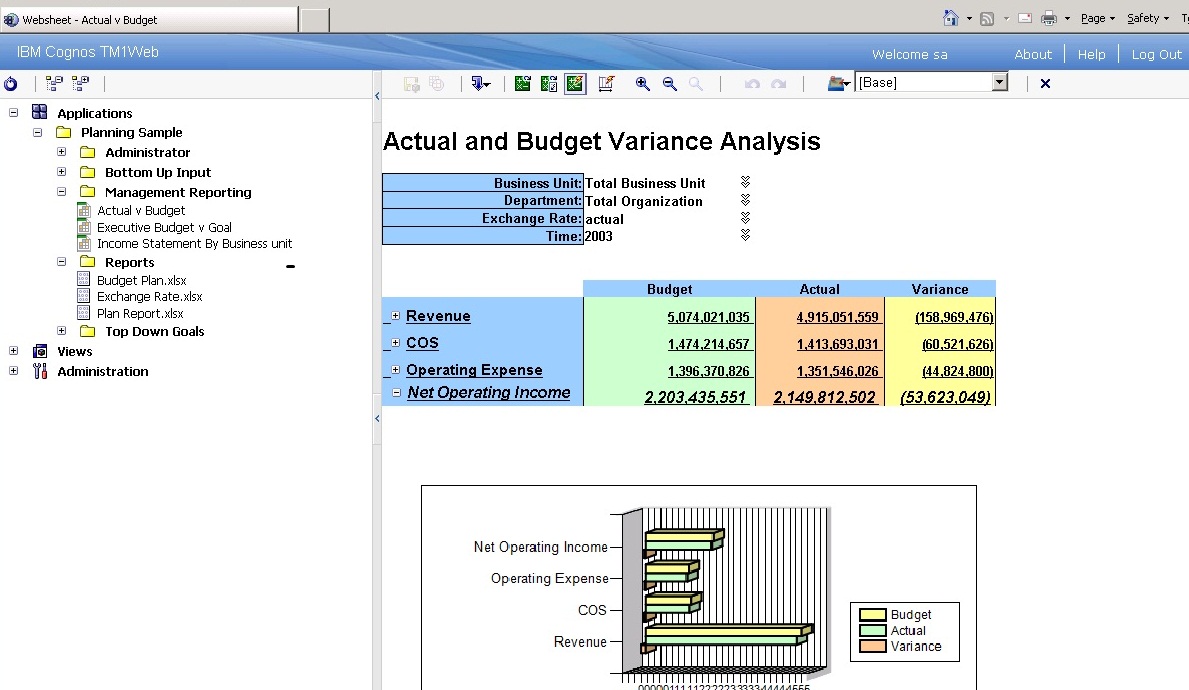This screenshot has width=1189, height=690.
Task: Open Exchange Rate.xlsx report
Action: (149, 296)
